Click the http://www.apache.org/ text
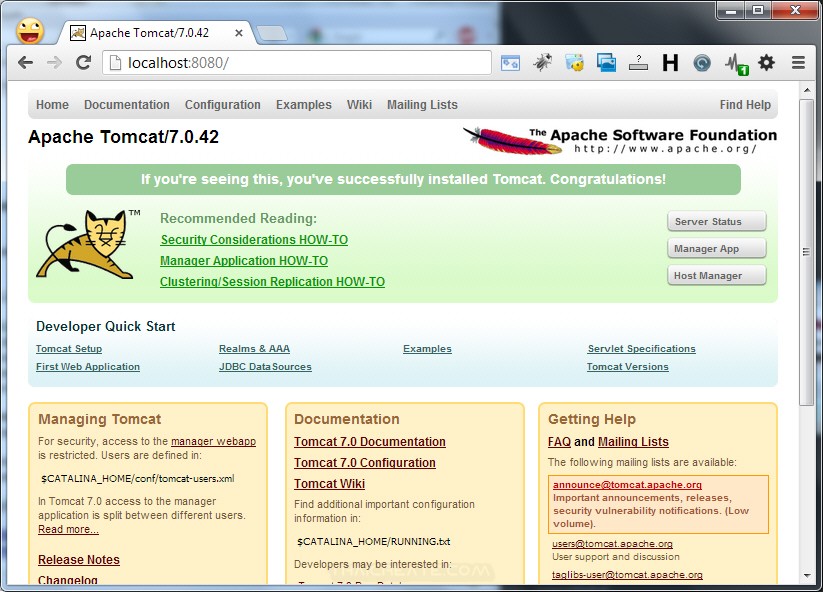The width and height of the screenshot is (823, 592). point(666,149)
